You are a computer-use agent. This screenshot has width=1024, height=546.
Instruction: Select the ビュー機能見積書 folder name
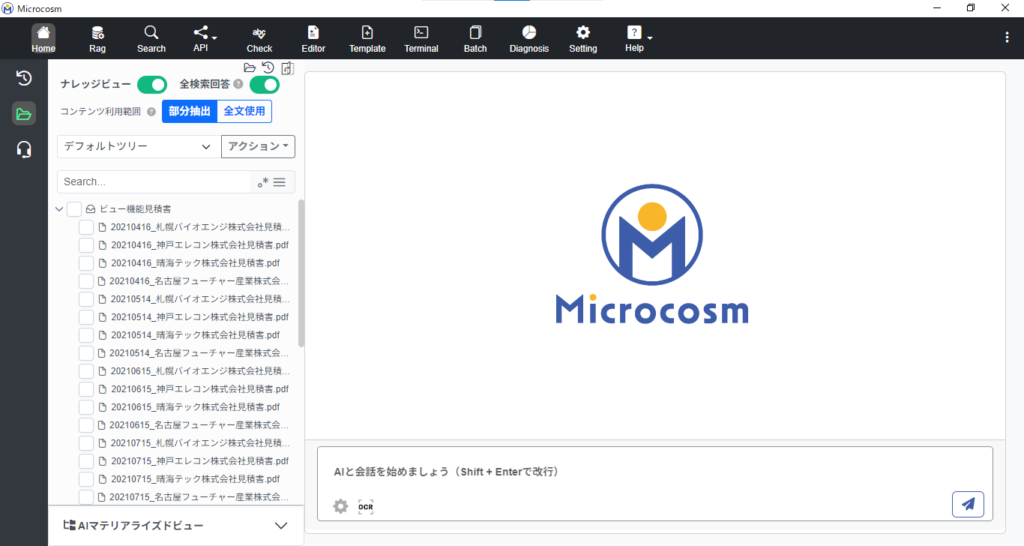point(135,209)
